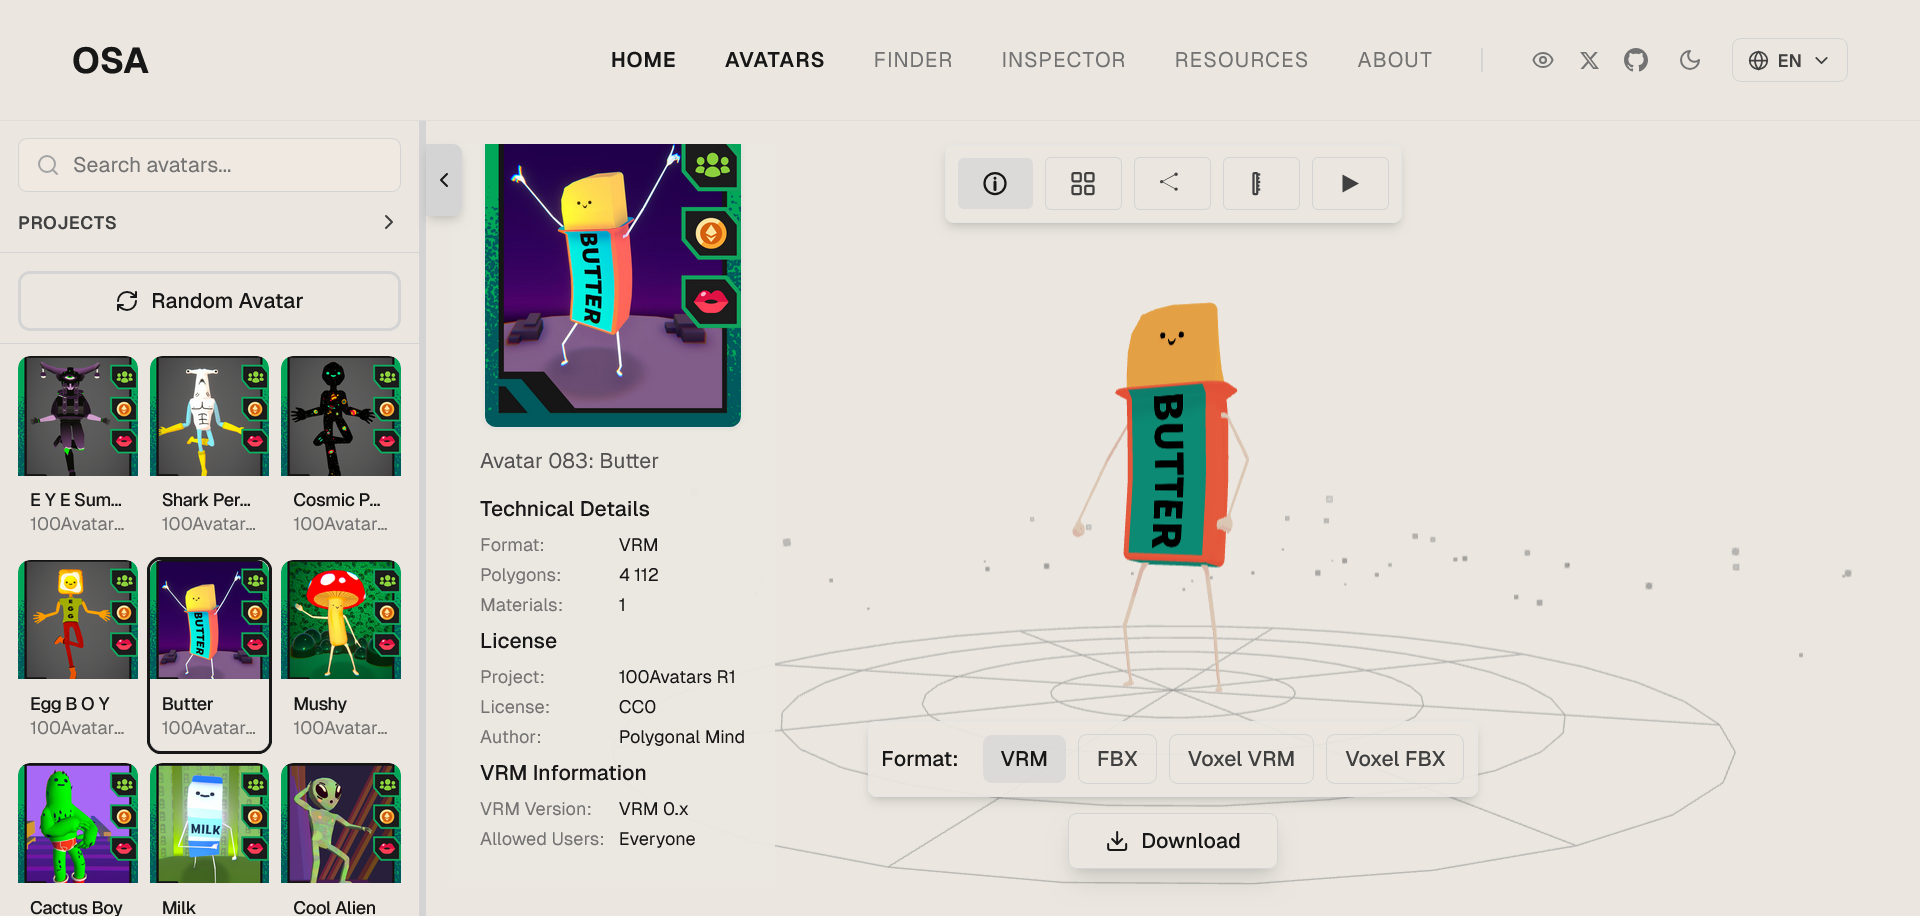1920x916 pixels.
Task: Open the FINDER menu item
Action: 913,60
